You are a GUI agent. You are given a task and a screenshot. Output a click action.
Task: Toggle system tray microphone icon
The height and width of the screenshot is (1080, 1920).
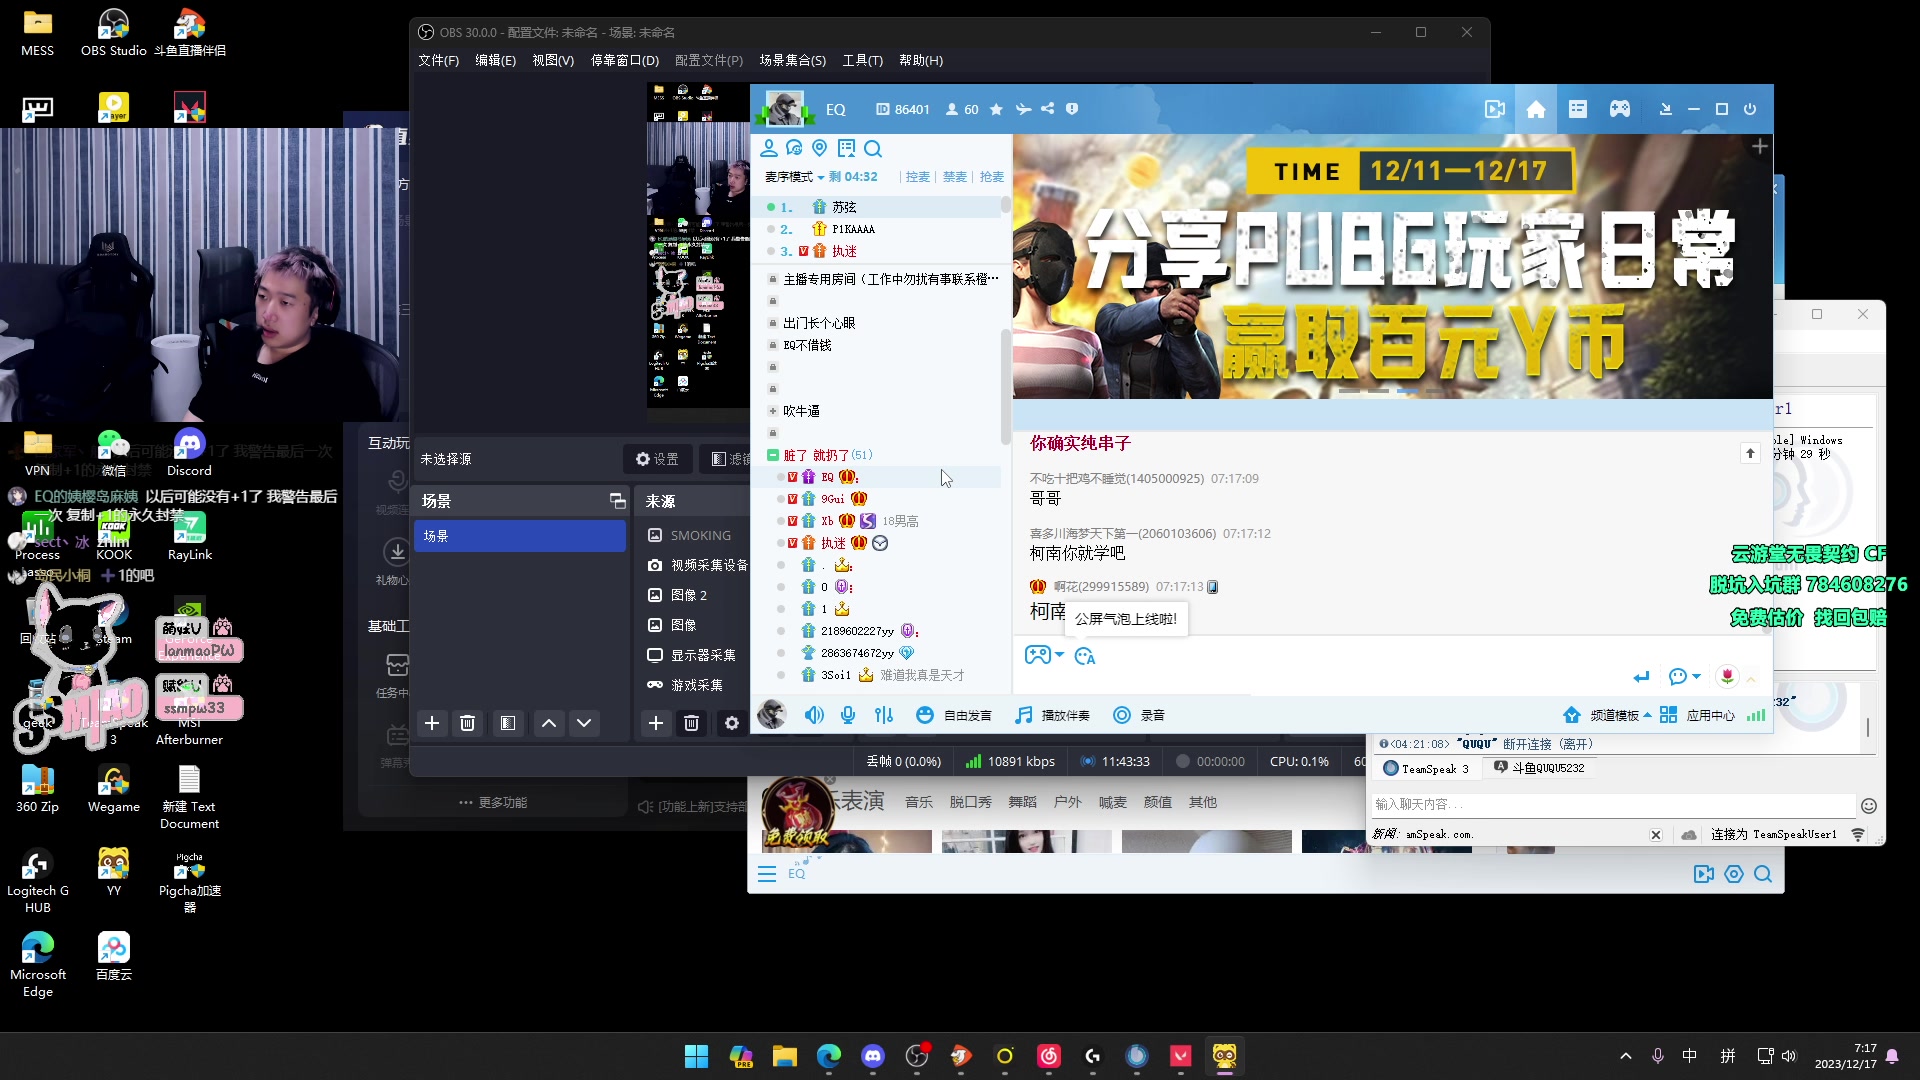pyautogui.click(x=1658, y=1056)
